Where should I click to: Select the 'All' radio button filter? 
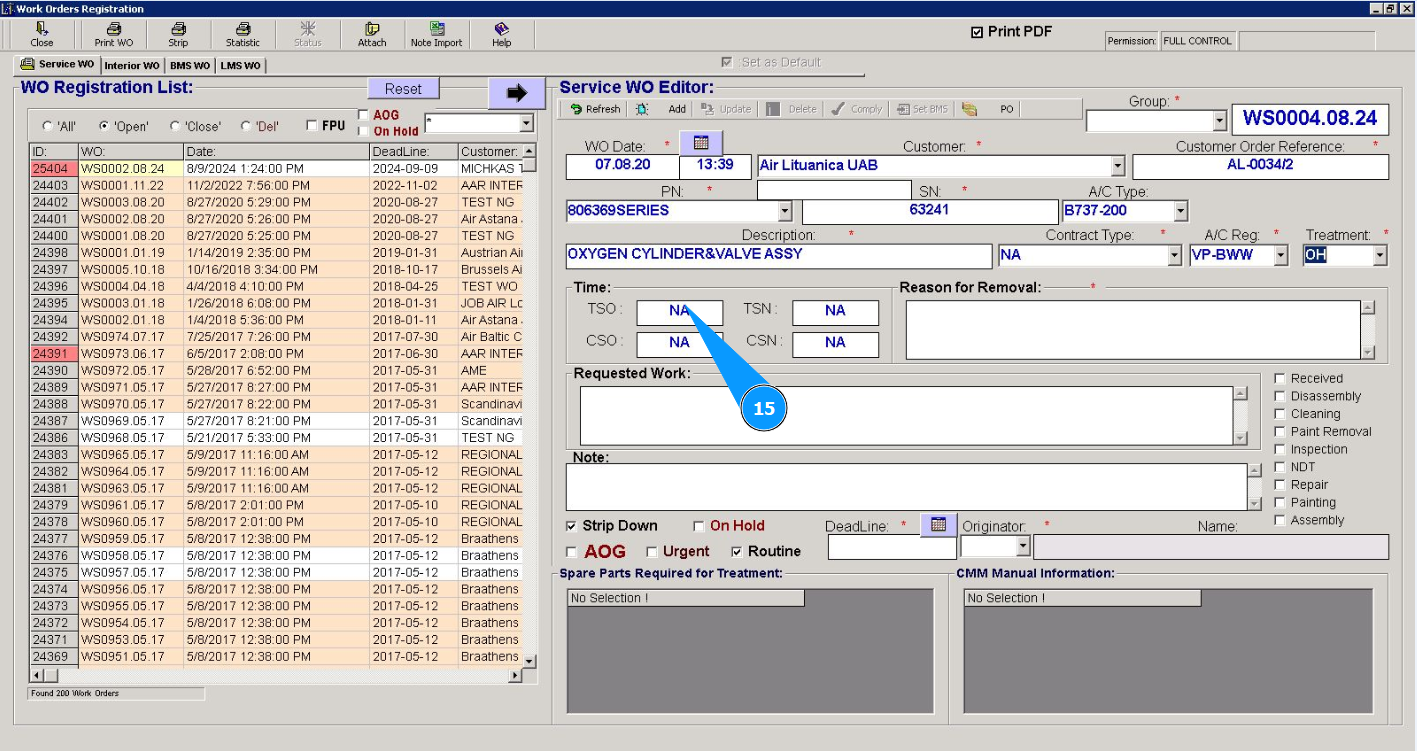[x=47, y=127]
